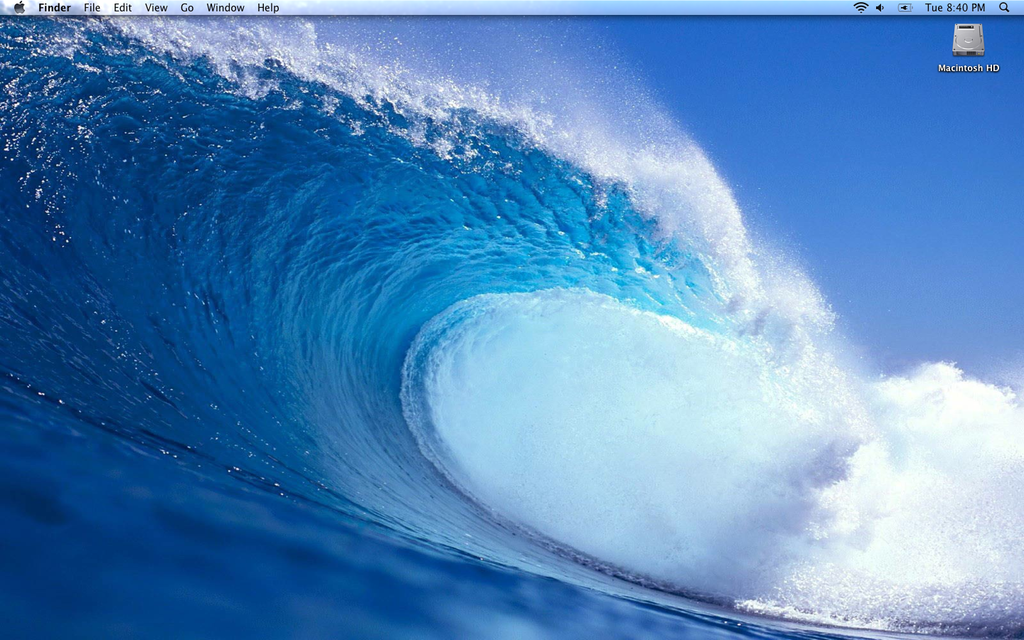Open the Edit menu
Screen dimensions: 1024x640
tap(123, 8)
